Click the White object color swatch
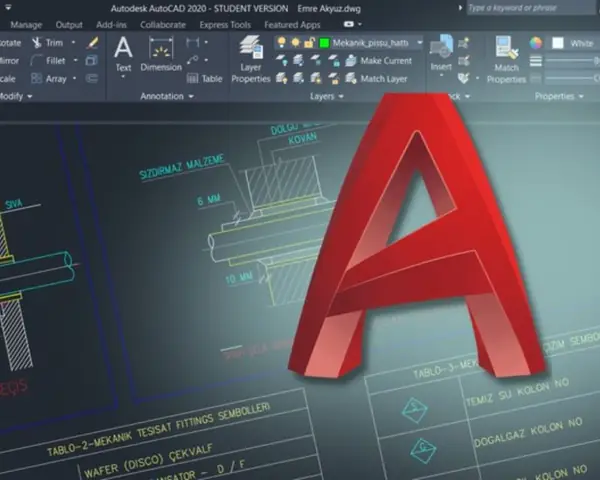Viewport: 600px width, 480px height. (558, 43)
